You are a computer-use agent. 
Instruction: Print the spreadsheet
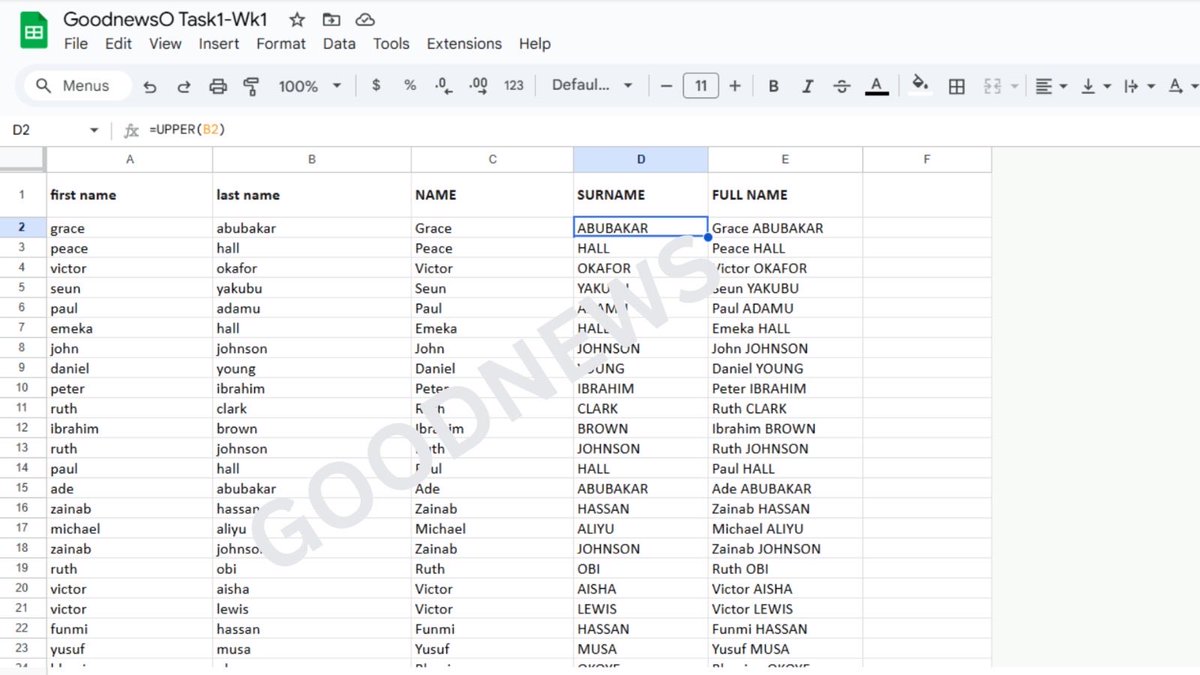coord(218,86)
